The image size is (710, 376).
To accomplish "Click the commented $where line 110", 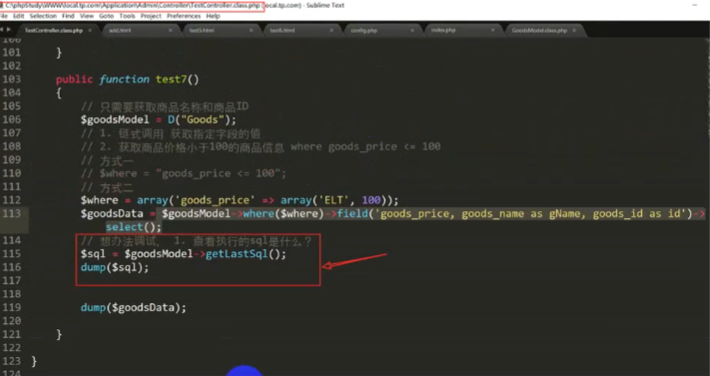I will (x=183, y=174).
